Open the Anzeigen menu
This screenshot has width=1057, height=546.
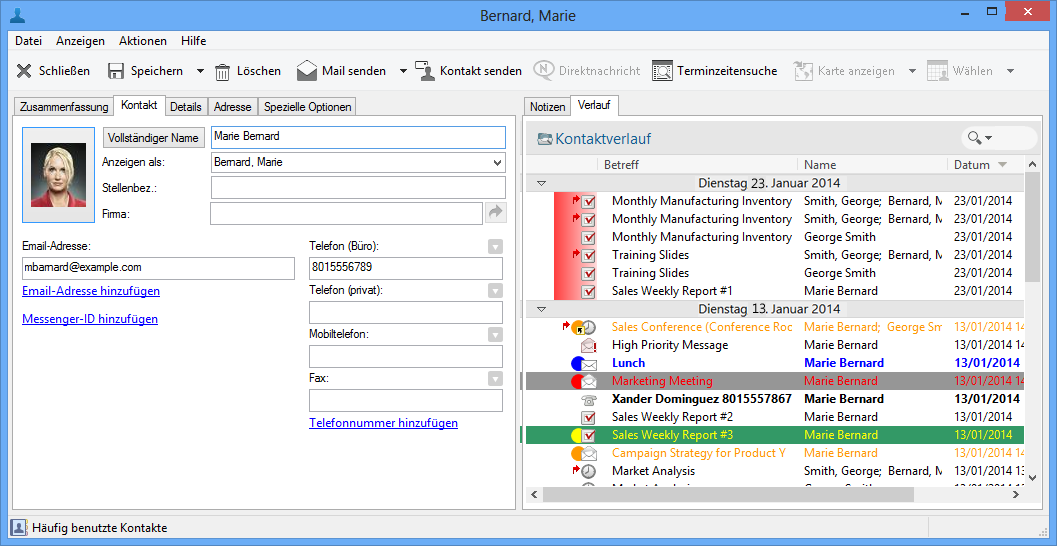point(80,40)
